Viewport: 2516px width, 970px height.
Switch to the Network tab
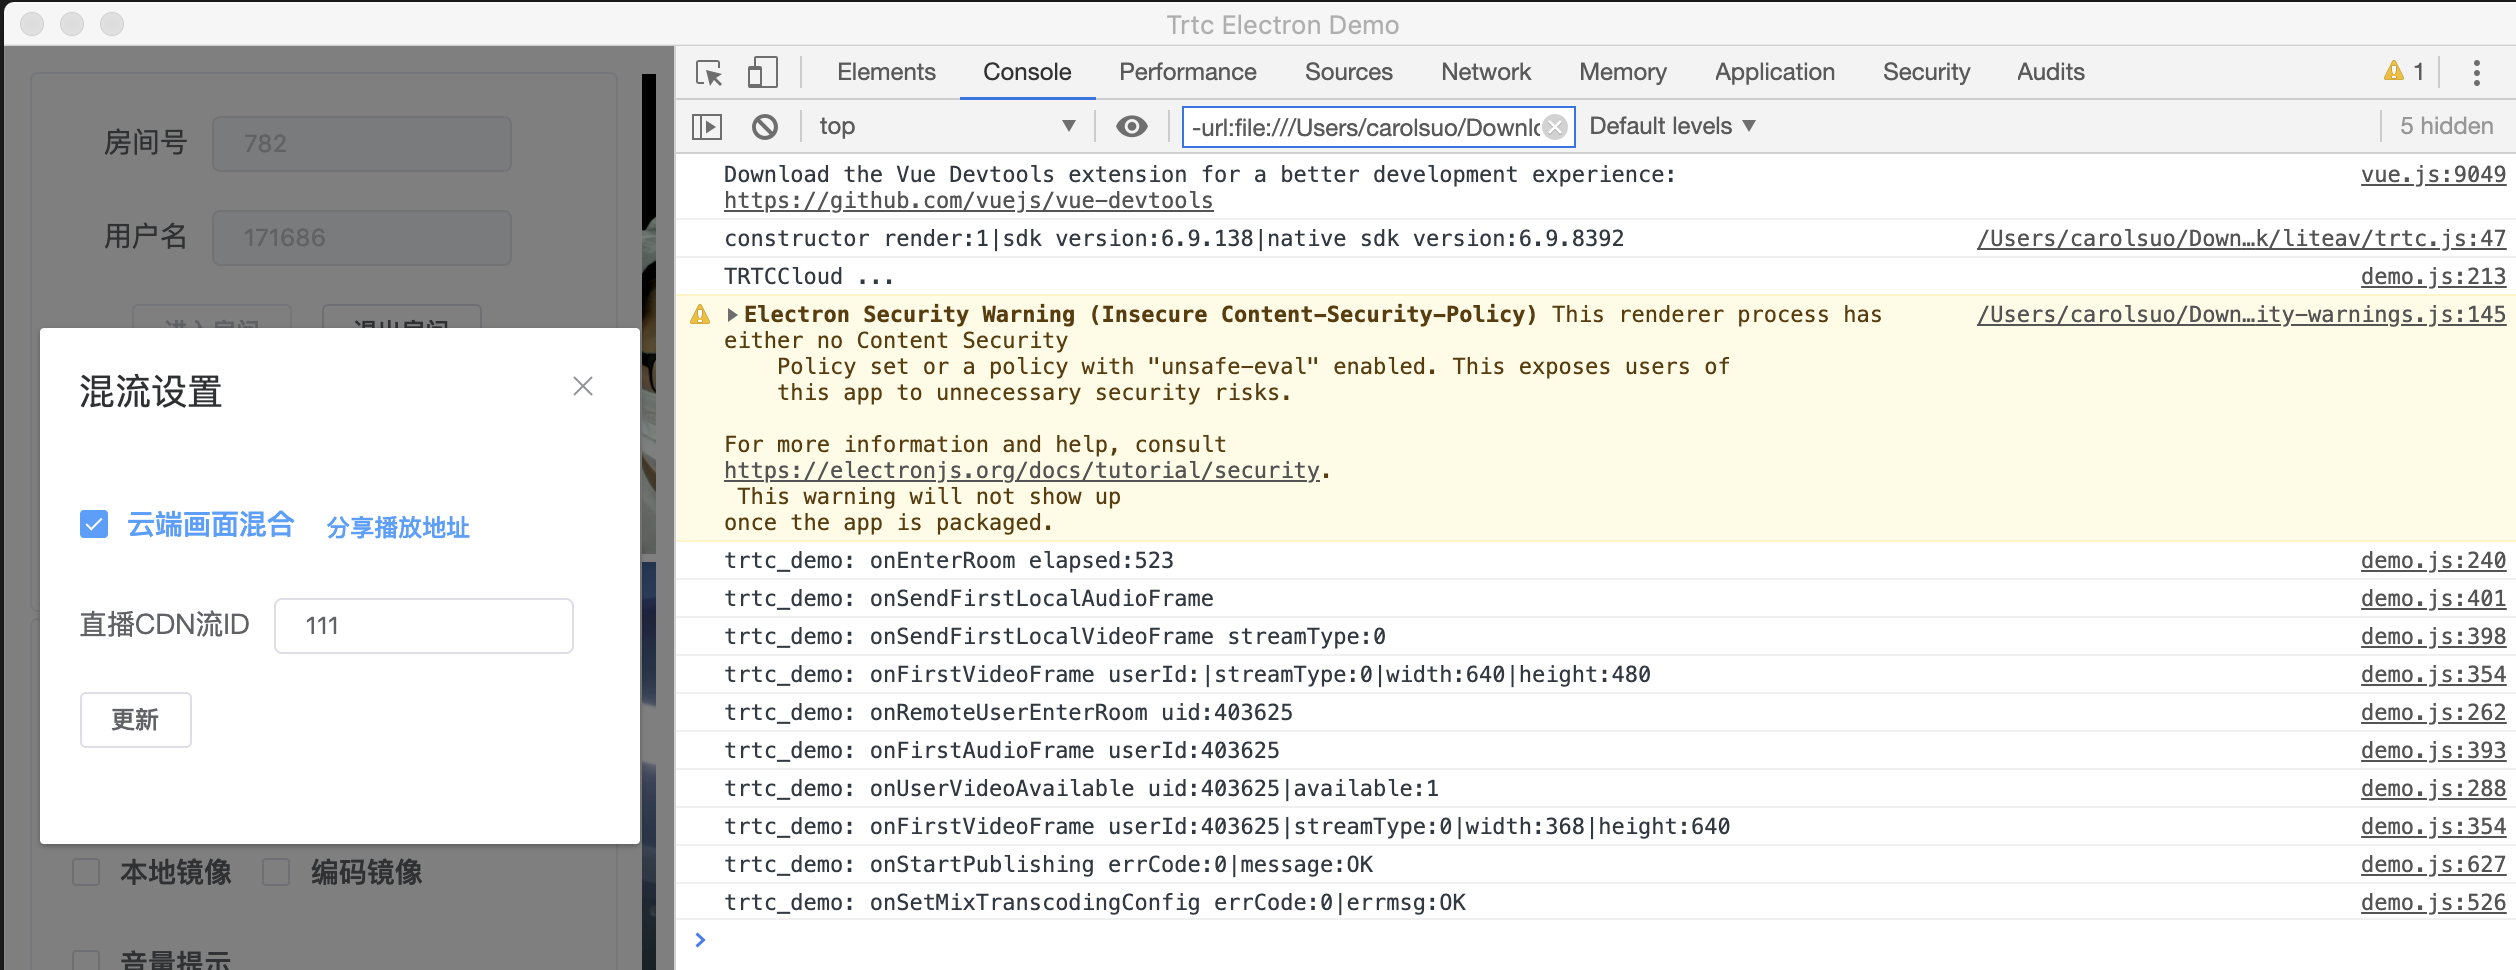(x=1485, y=71)
